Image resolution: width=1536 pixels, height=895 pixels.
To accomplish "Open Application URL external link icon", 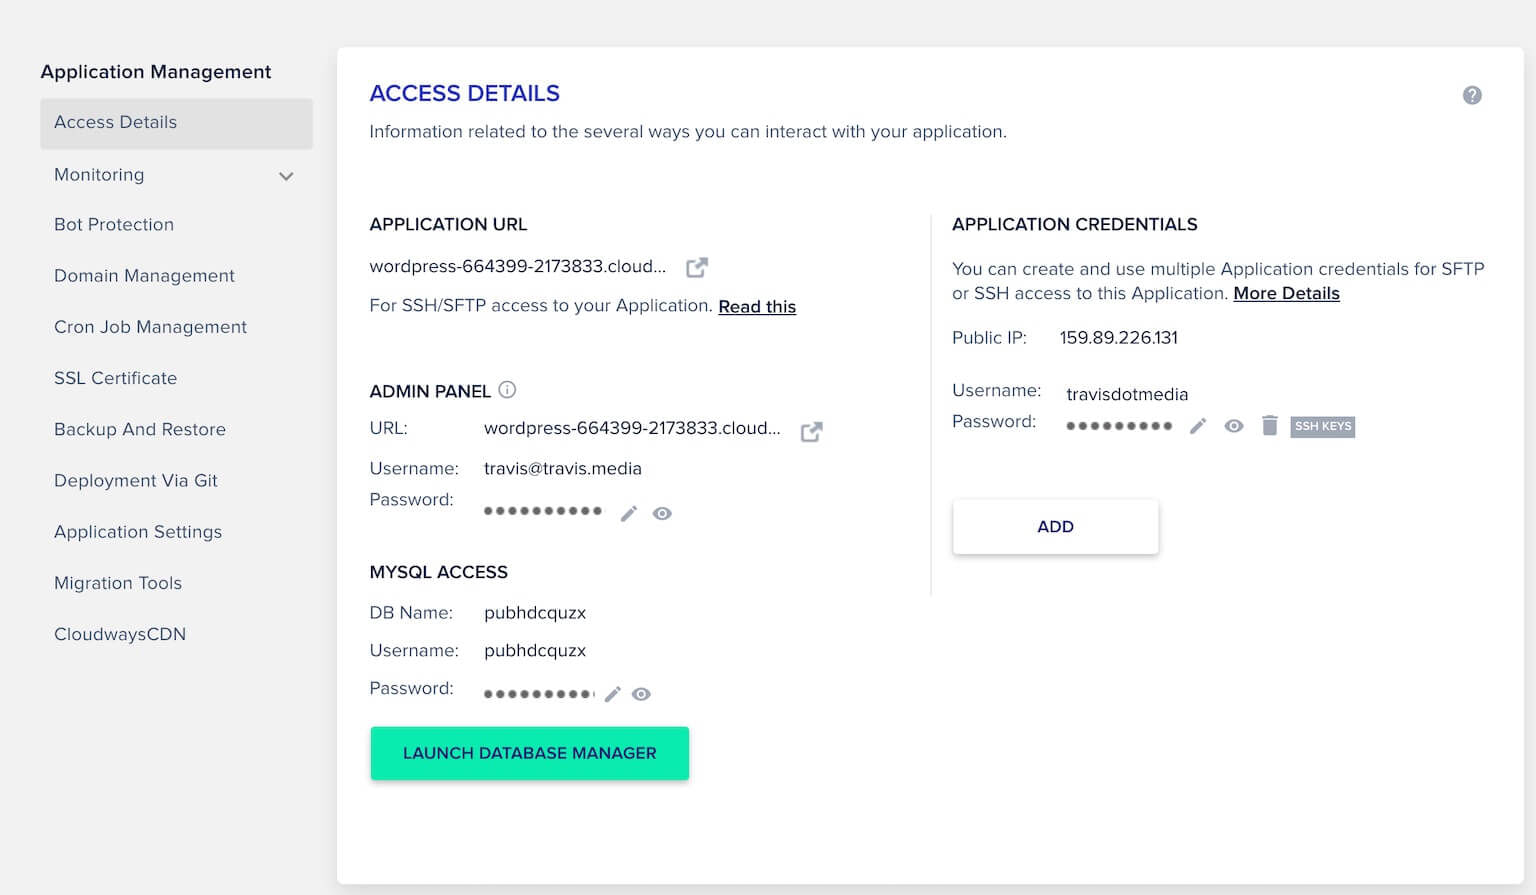I will click(x=697, y=267).
